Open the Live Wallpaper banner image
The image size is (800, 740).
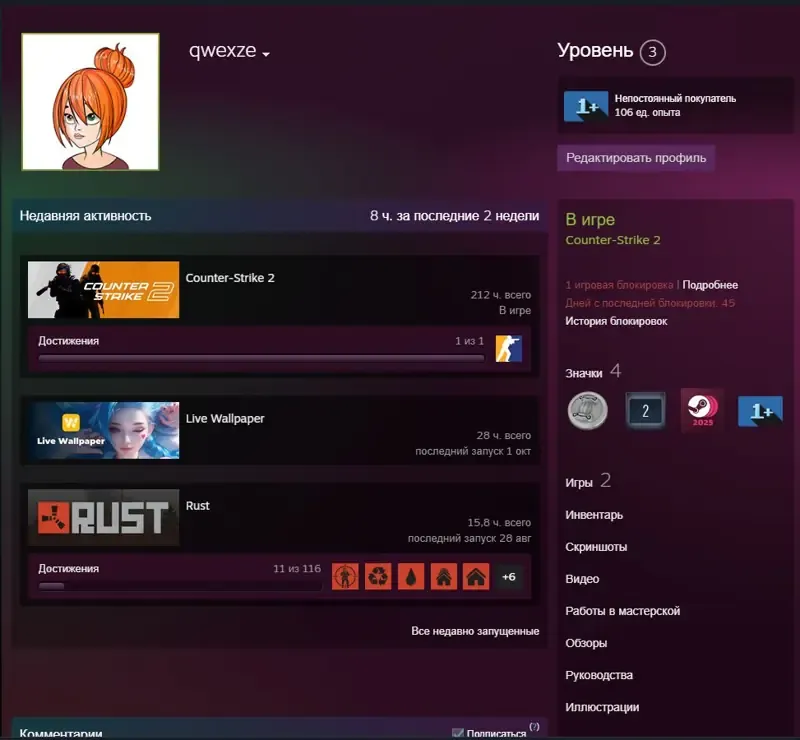[104, 430]
